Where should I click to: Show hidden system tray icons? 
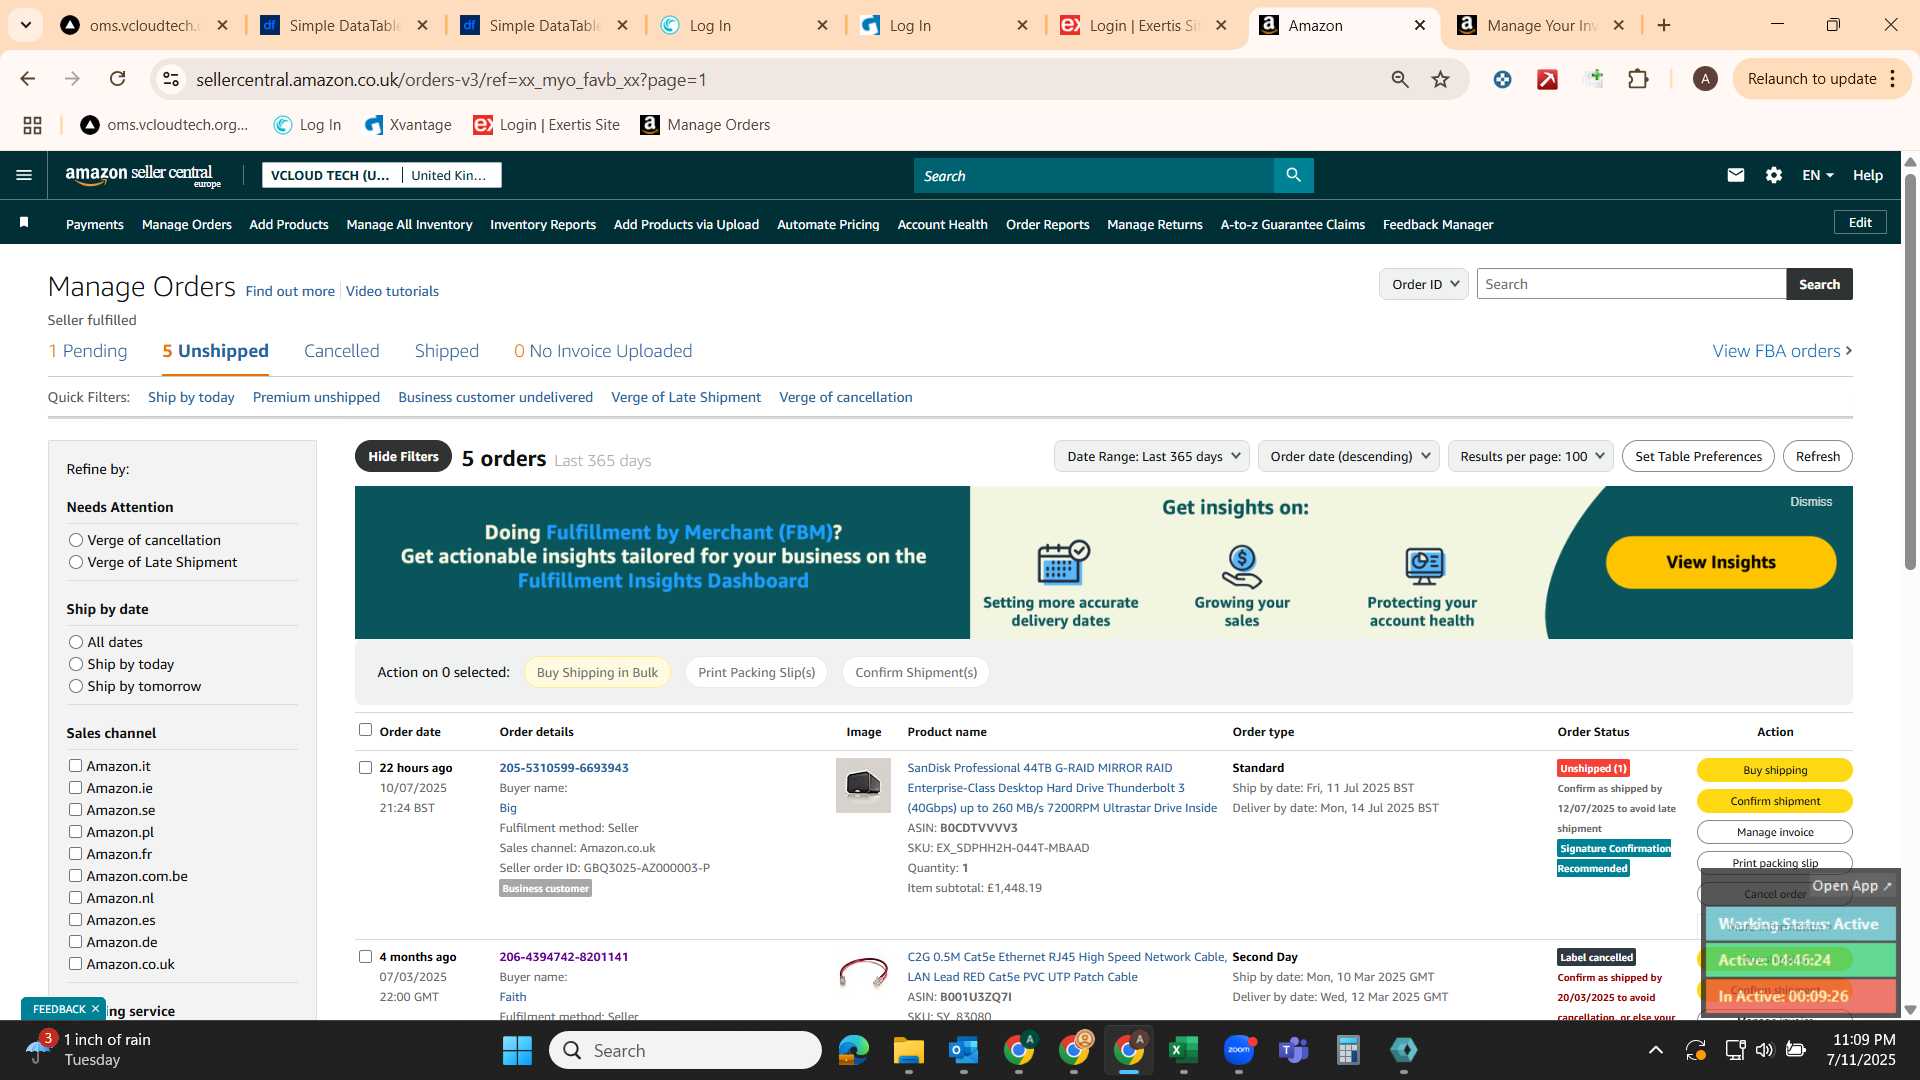coord(1656,1050)
